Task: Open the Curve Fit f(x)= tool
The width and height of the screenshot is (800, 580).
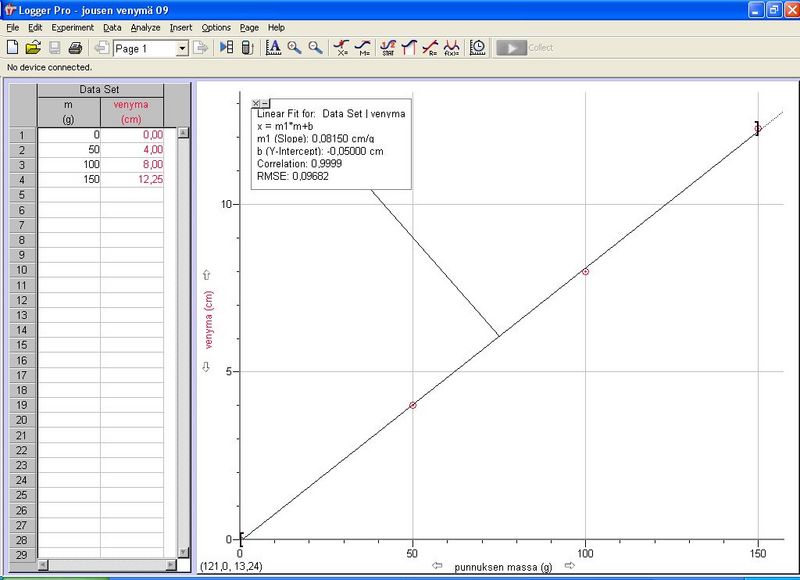Action: point(451,48)
